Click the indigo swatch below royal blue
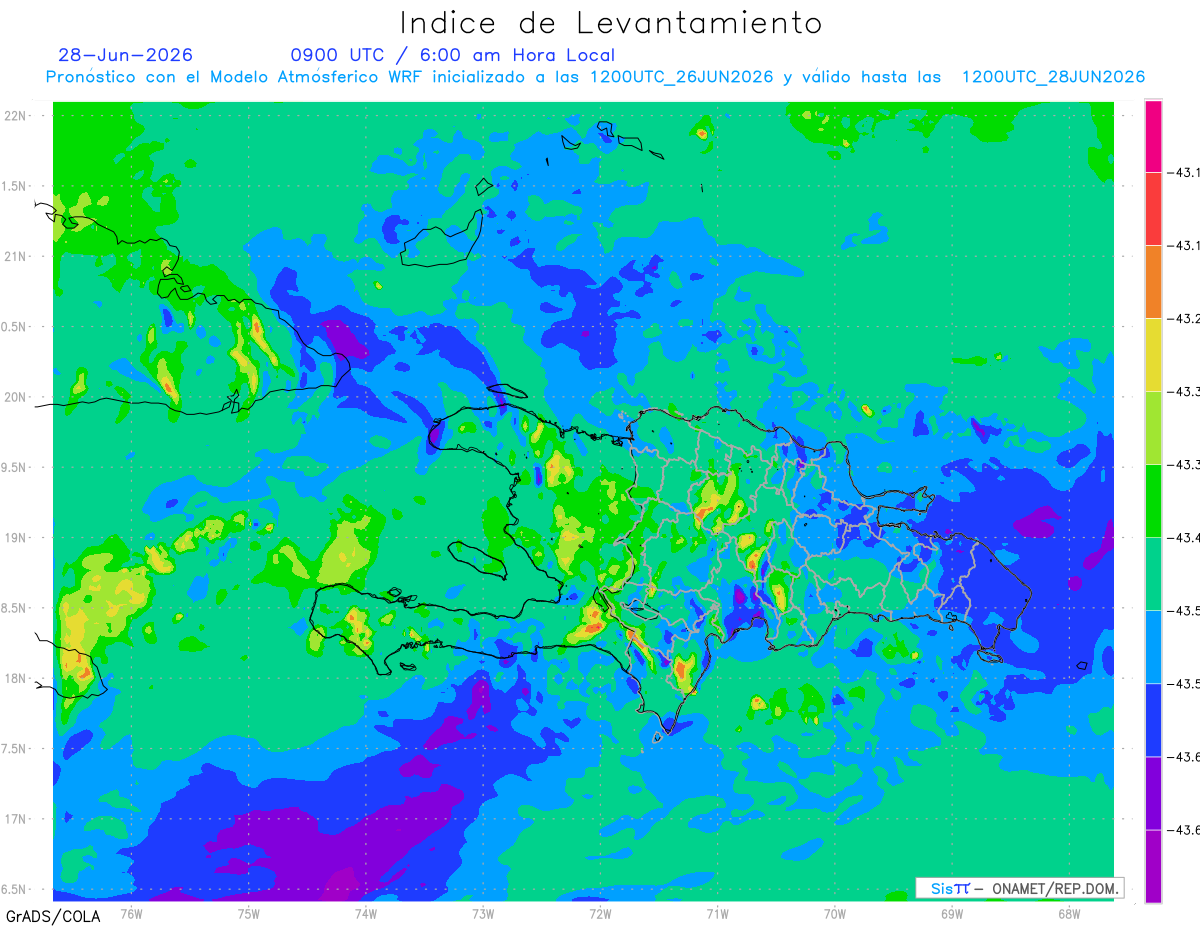 1153,793
